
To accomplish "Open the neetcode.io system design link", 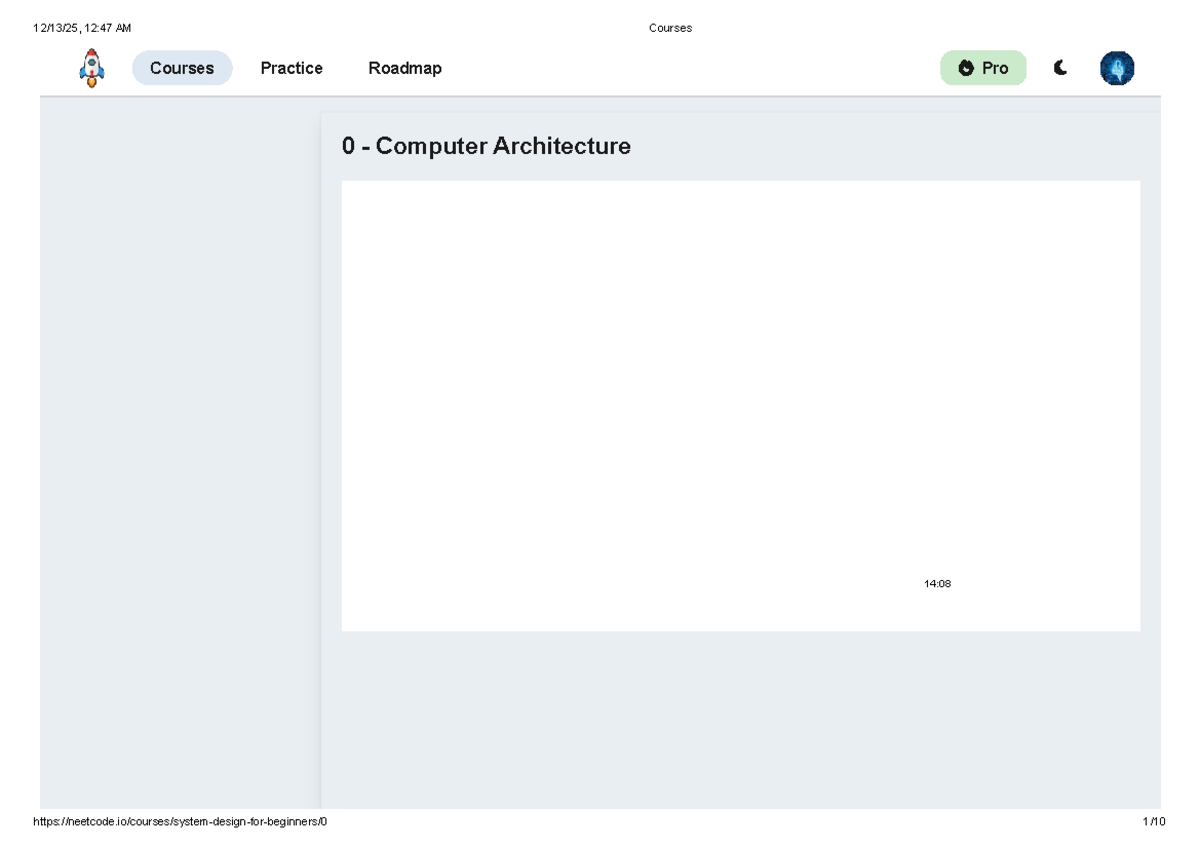I will click(178, 821).
